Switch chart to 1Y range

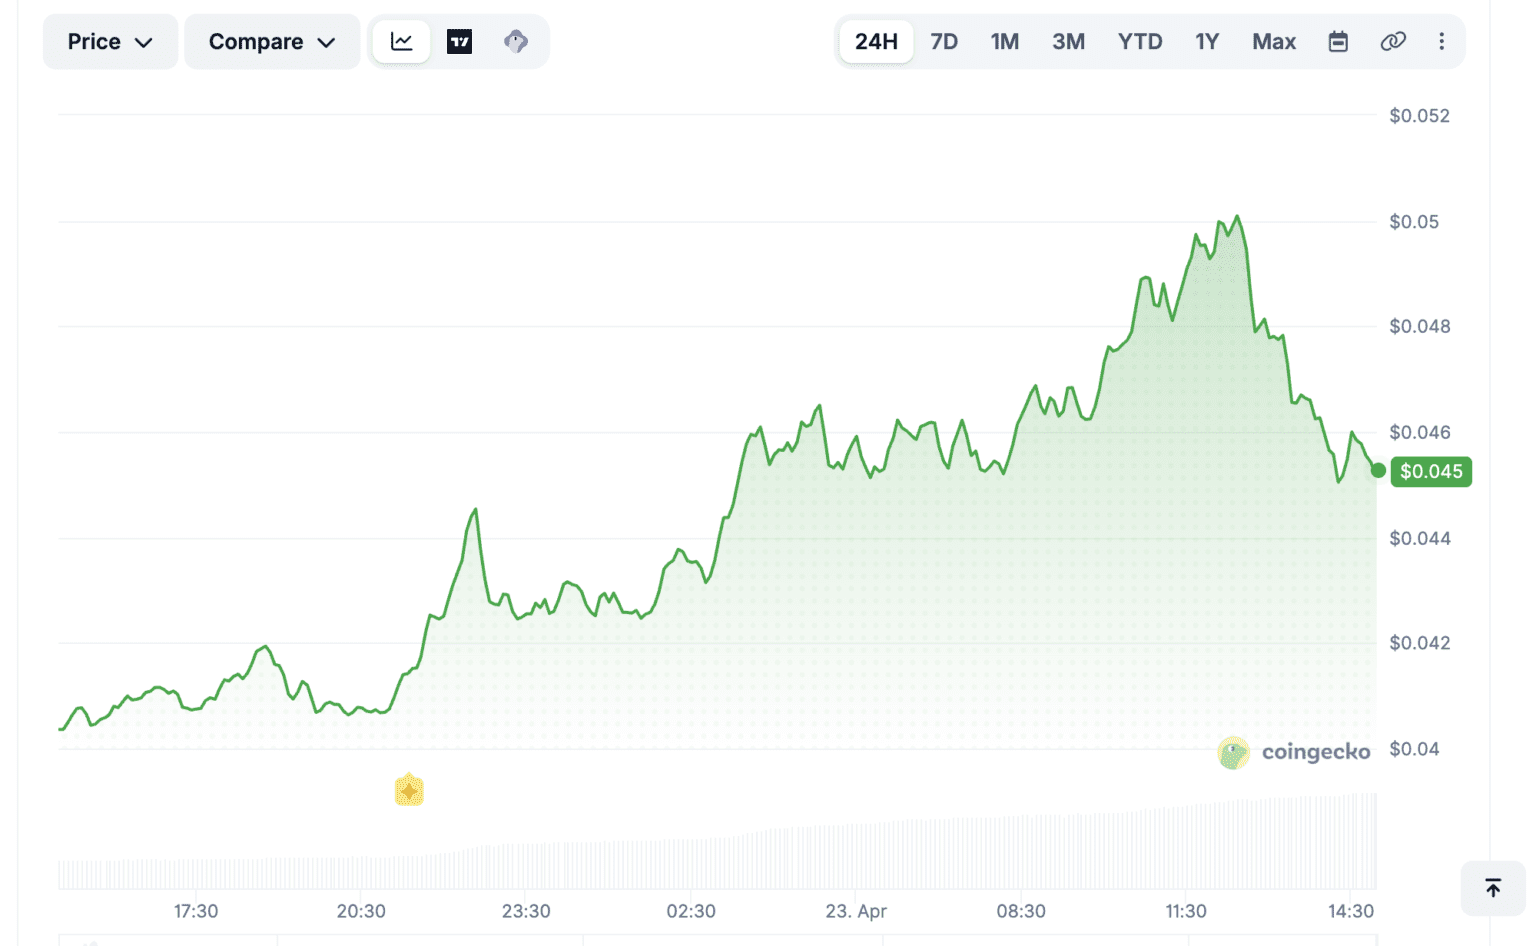point(1207,42)
